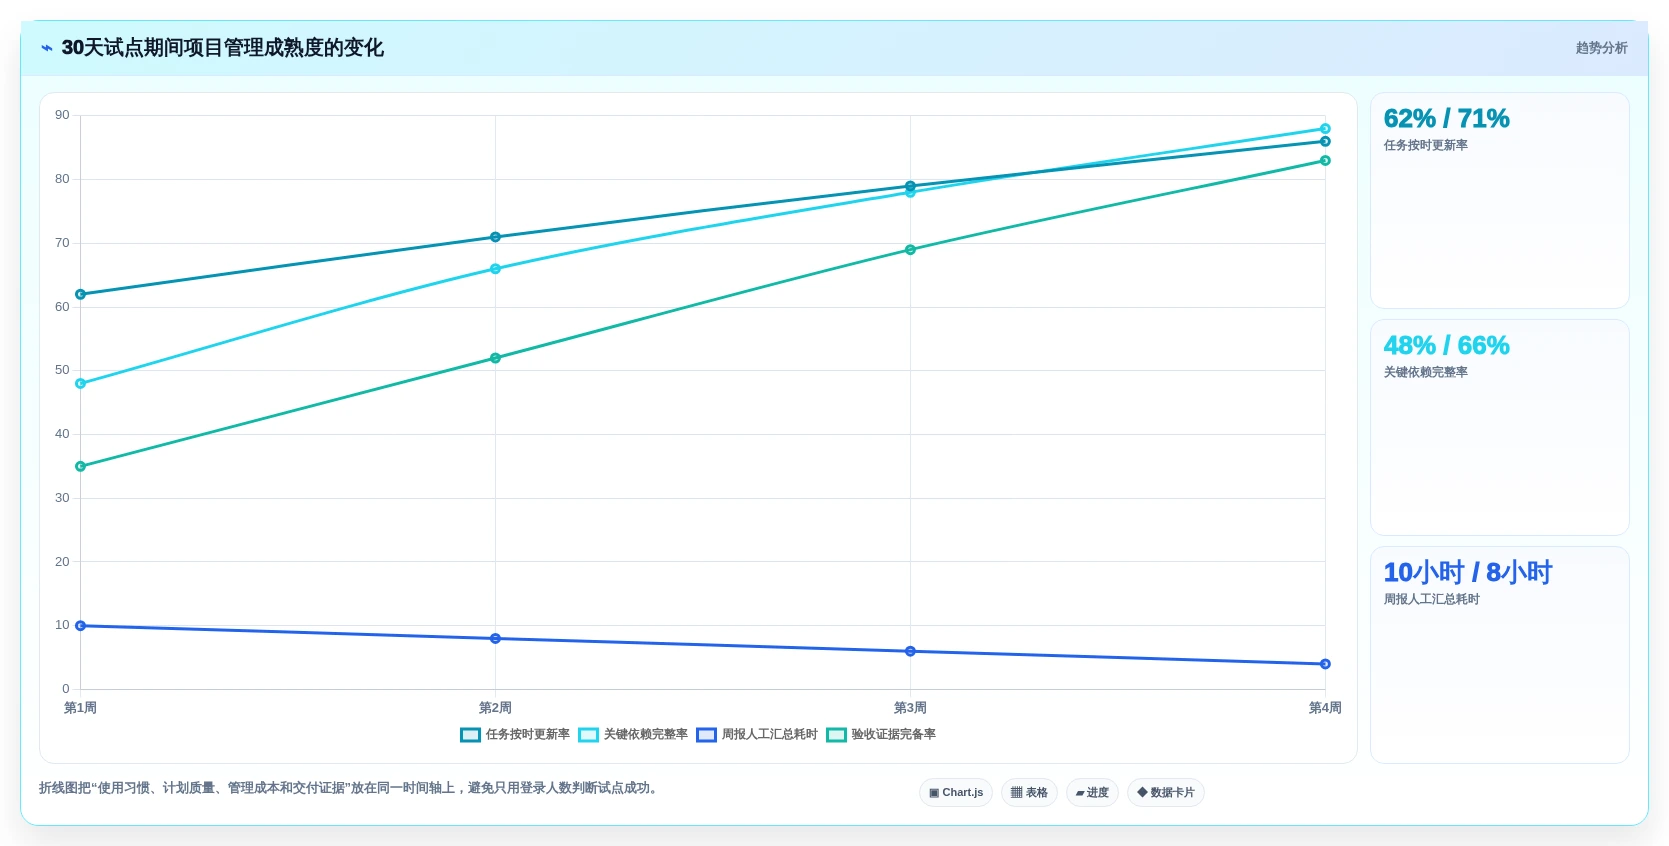Click the chart caption starting with 折线图把

point(350,788)
